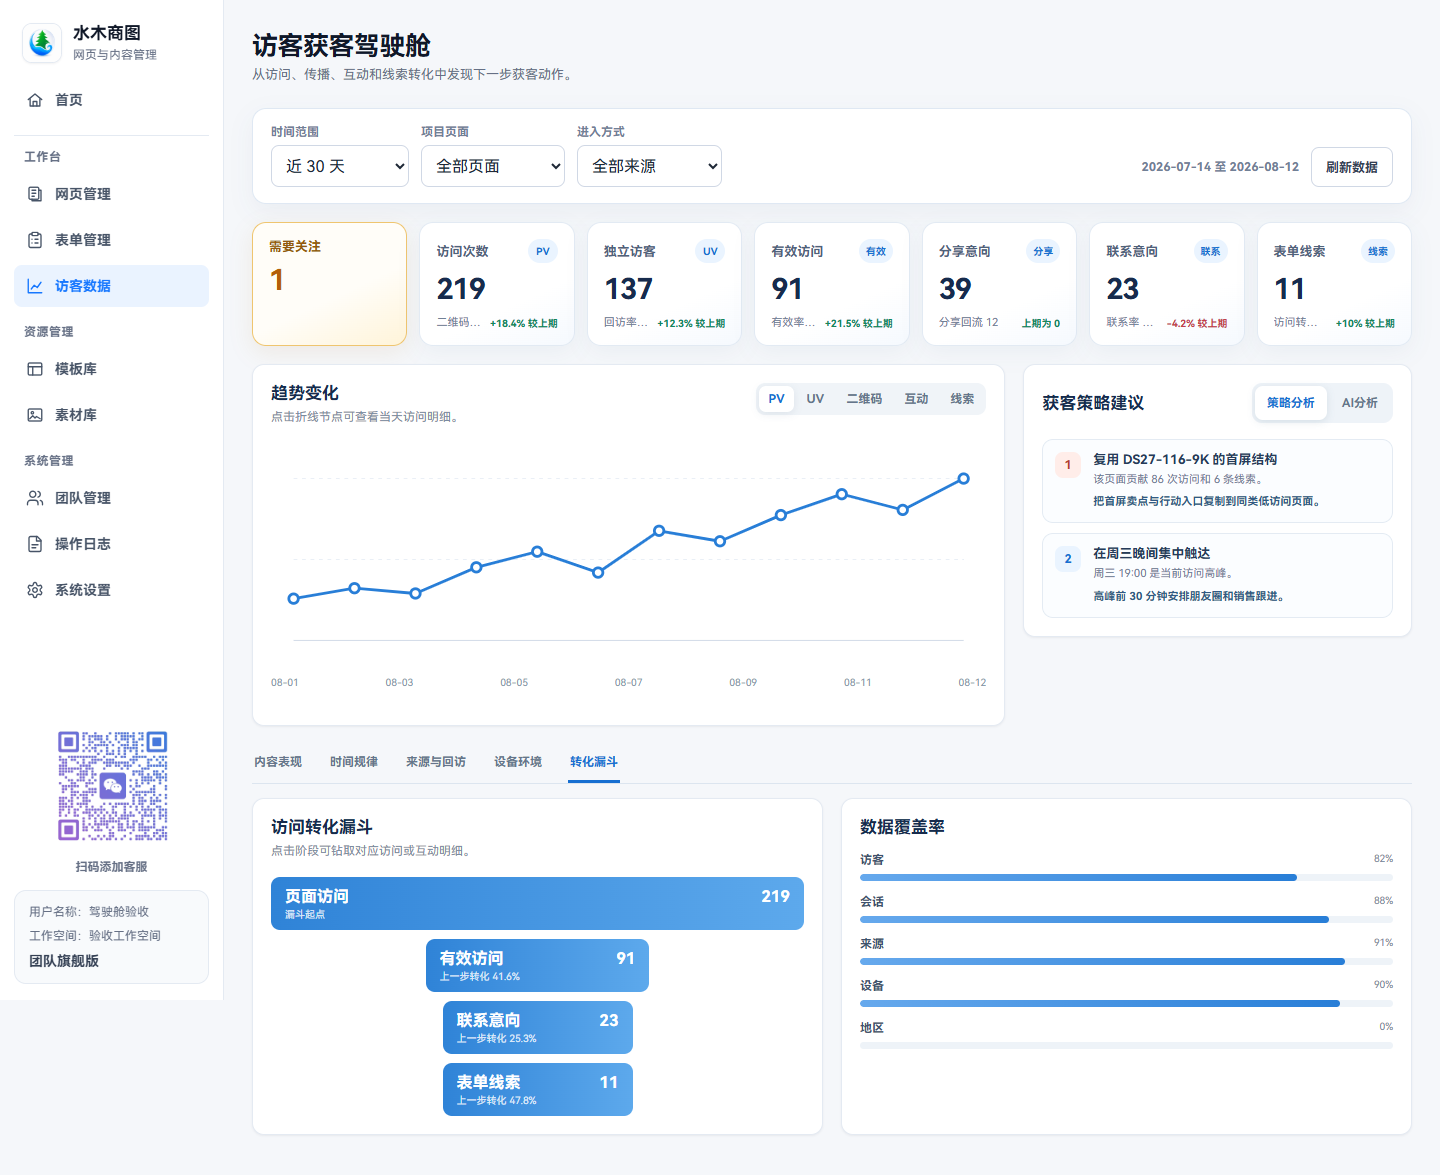The width and height of the screenshot is (1440, 1175).
Task: Open the 进入方式 dropdown 全部来源
Action: [x=649, y=166]
